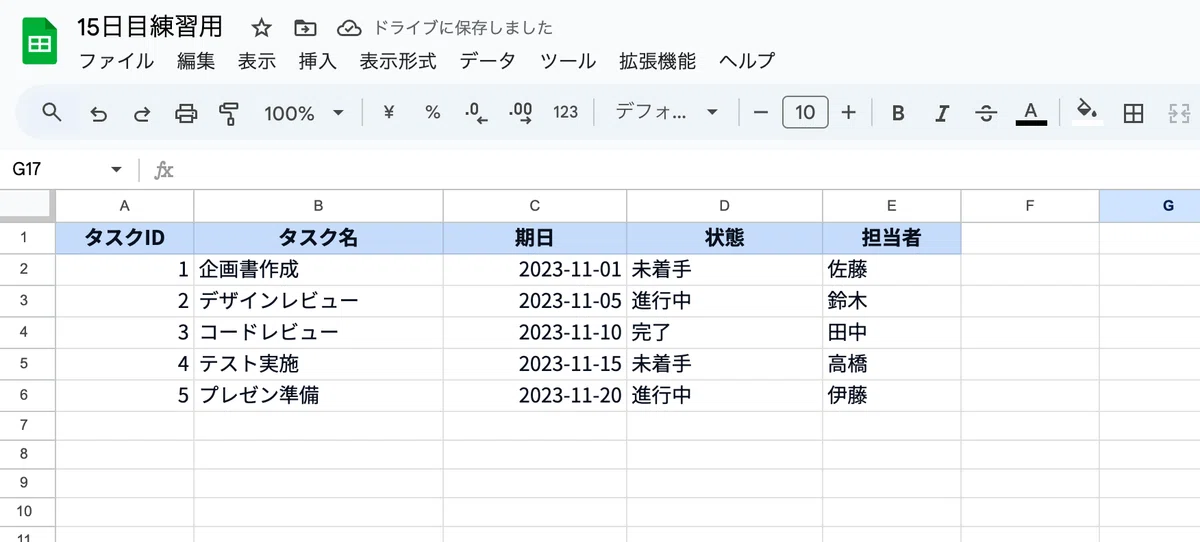Select the row 7 header
This screenshot has height=542, width=1200.
tap(27, 425)
